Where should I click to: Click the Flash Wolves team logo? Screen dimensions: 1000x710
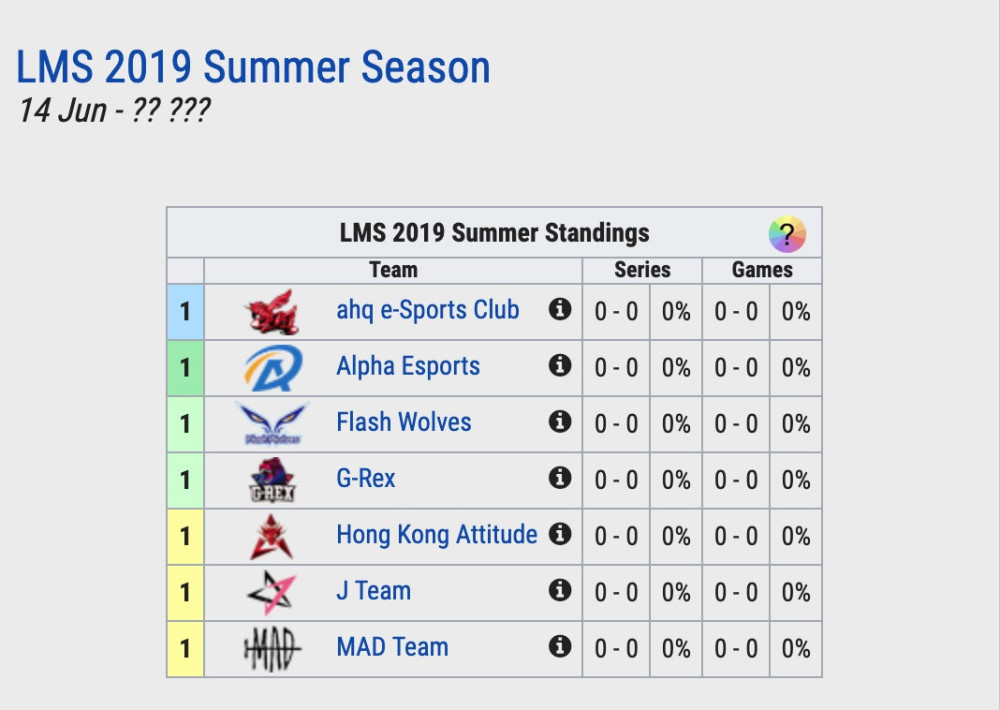pos(272,424)
